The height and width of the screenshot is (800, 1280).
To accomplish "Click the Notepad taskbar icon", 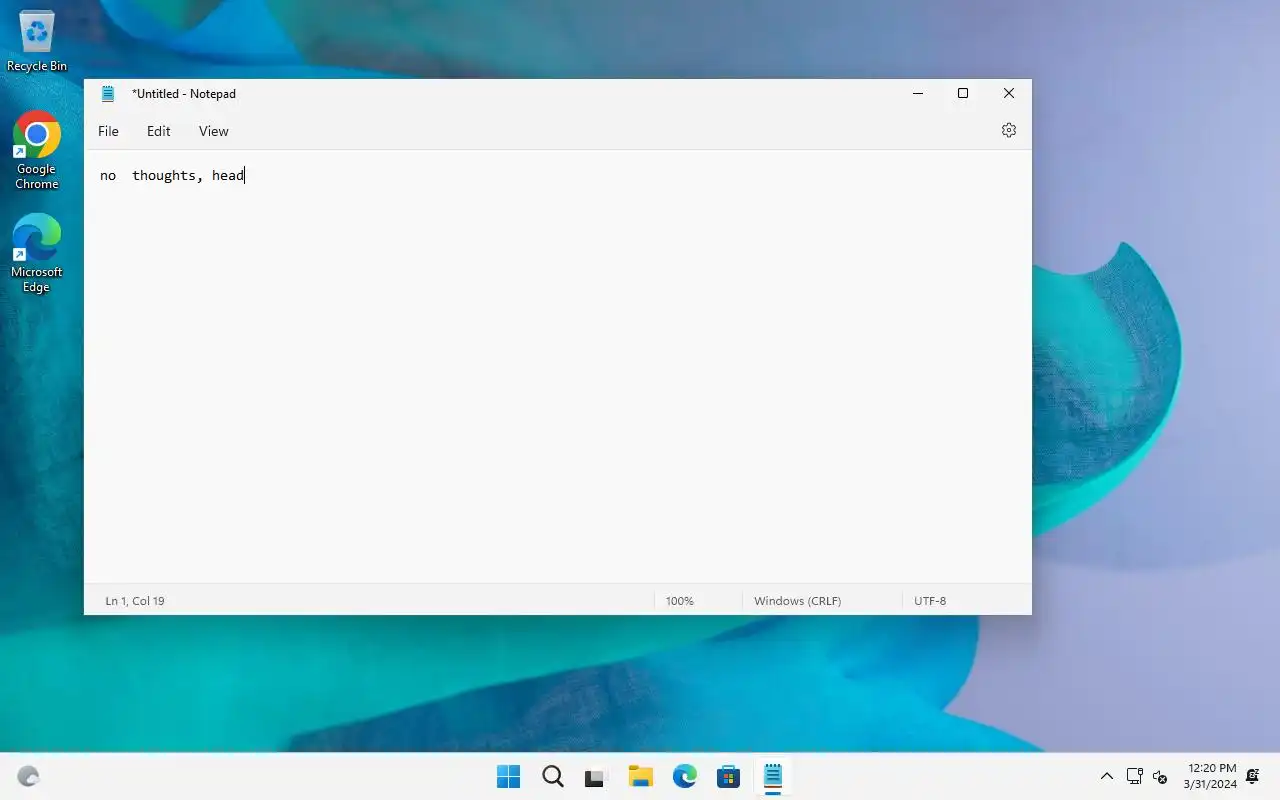I will click(772, 776).
